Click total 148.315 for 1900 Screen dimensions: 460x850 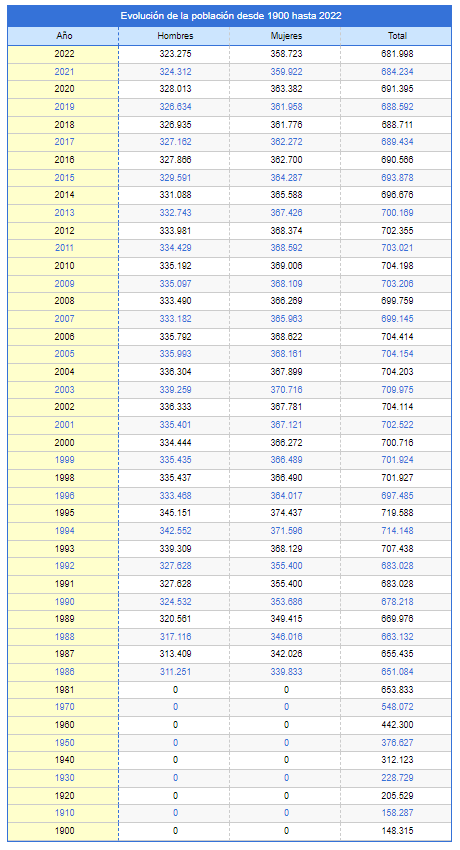397,831
